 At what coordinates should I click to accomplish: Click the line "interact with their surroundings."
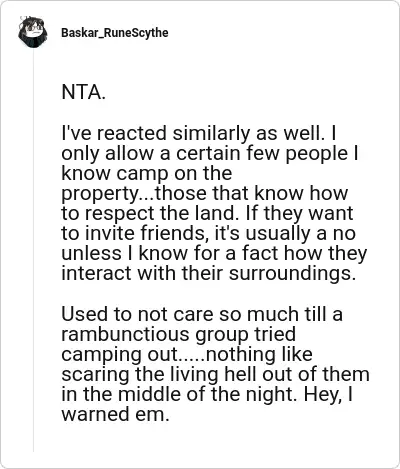209,273
